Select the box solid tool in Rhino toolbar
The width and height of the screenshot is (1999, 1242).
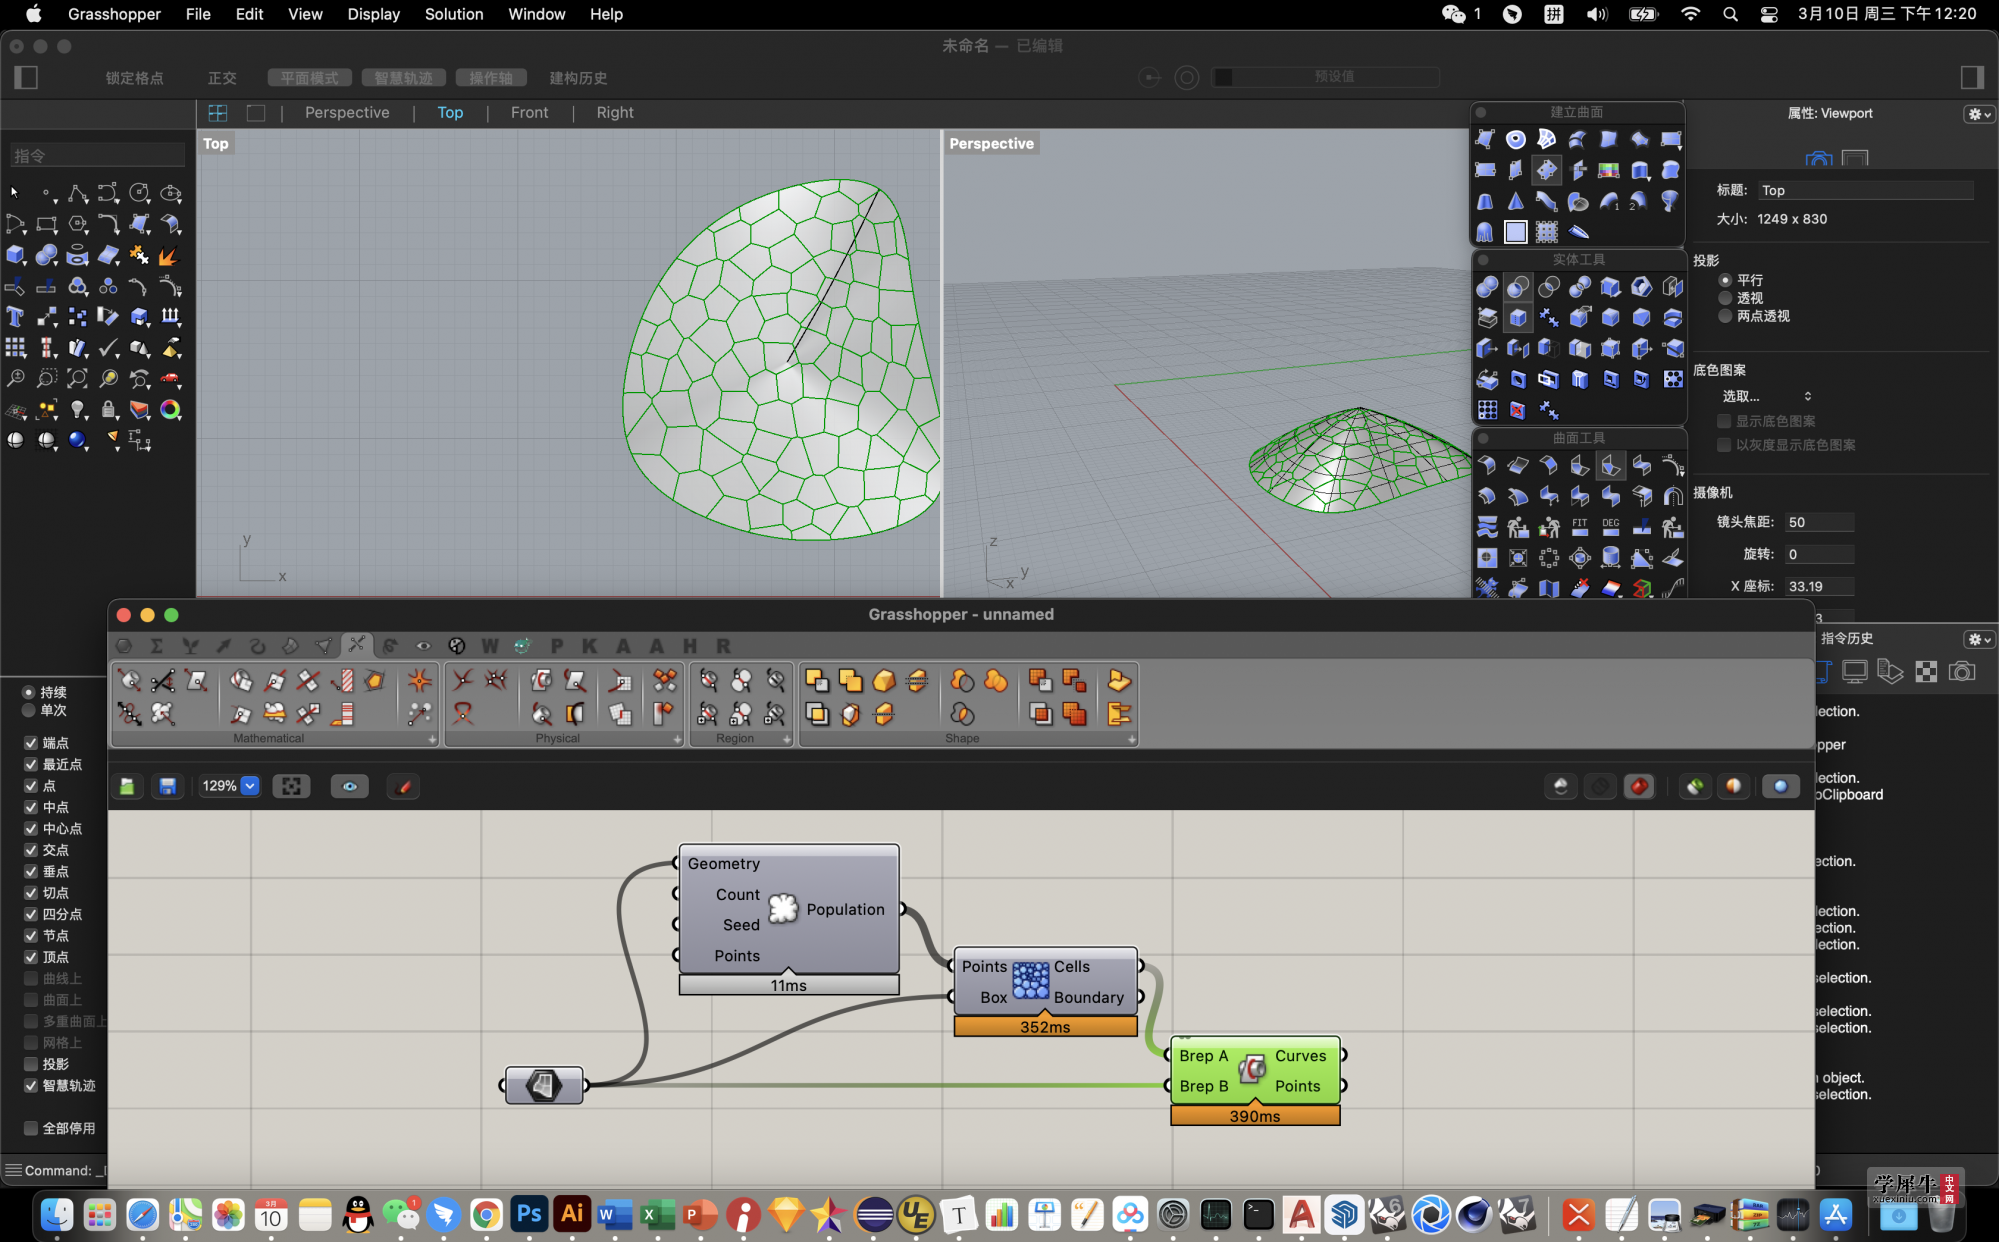click(x=15, y=255)
